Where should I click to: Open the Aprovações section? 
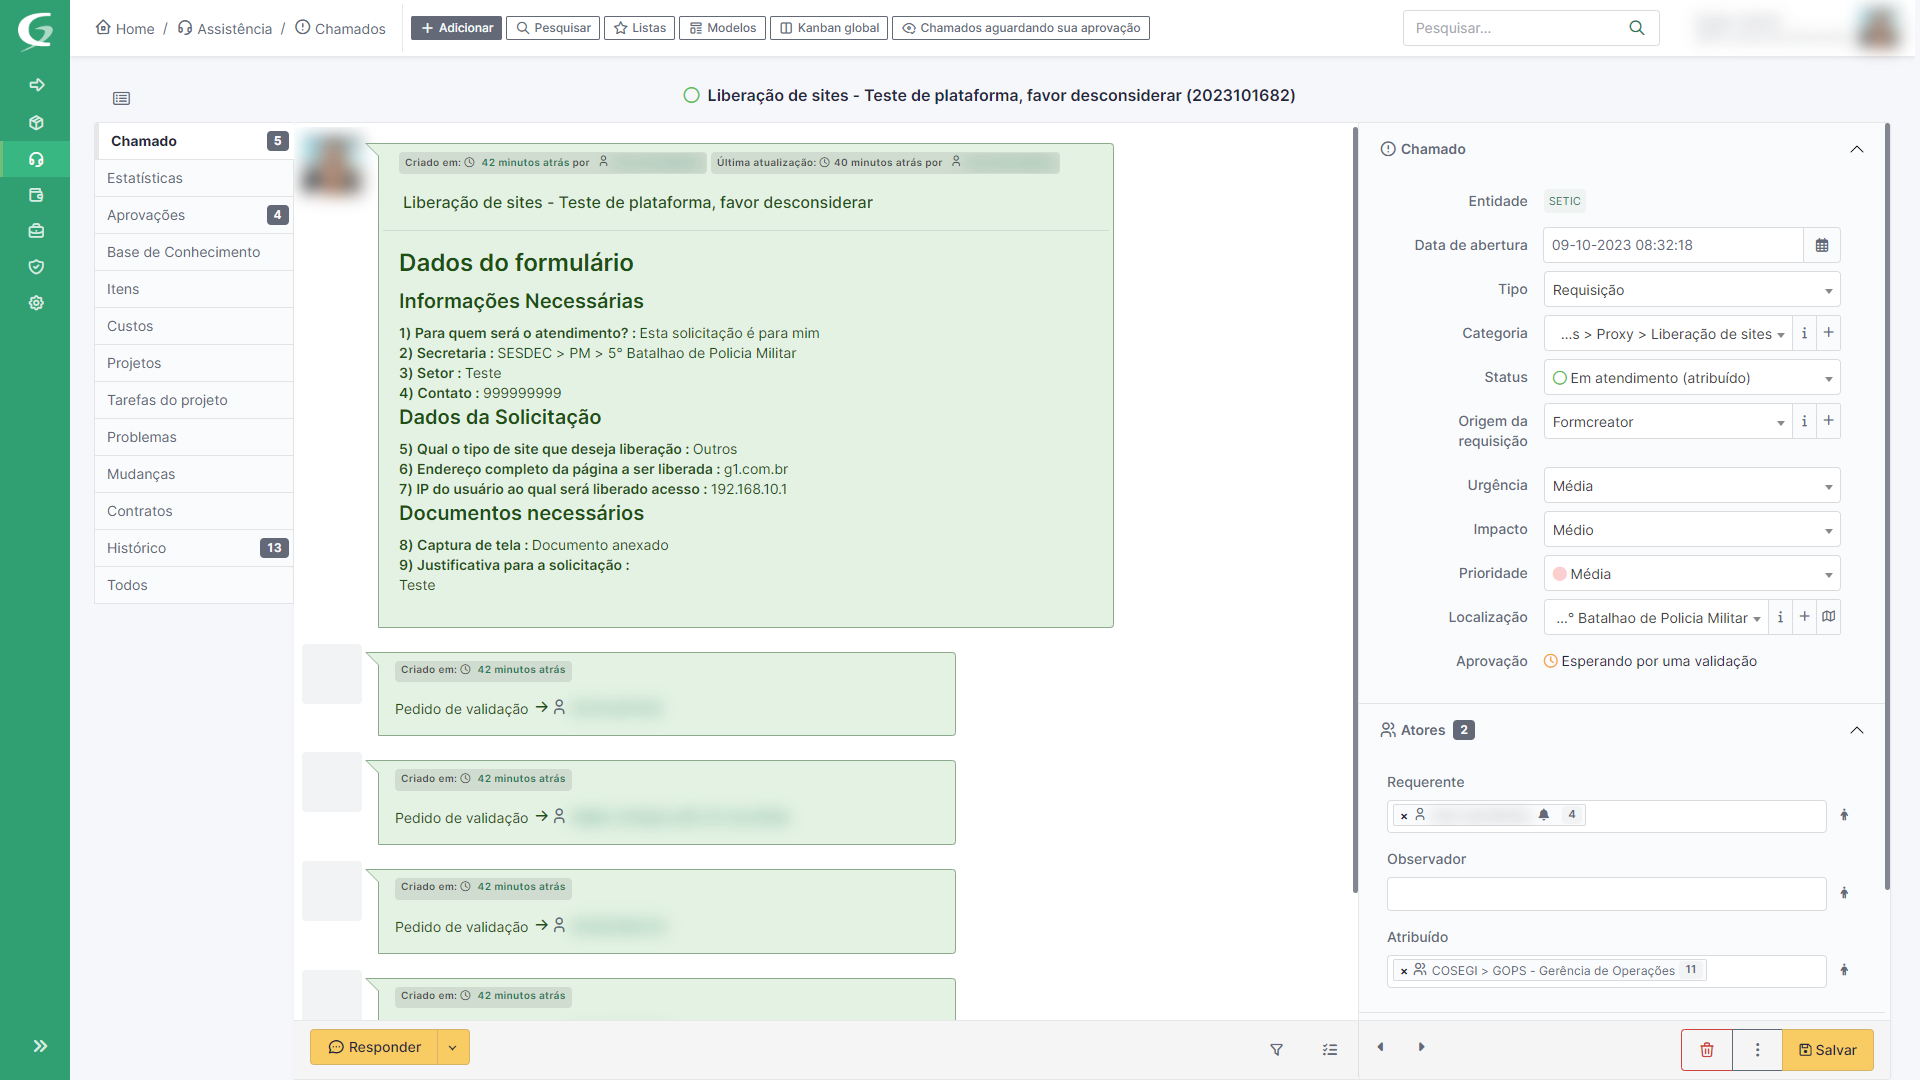pos(146,214)
